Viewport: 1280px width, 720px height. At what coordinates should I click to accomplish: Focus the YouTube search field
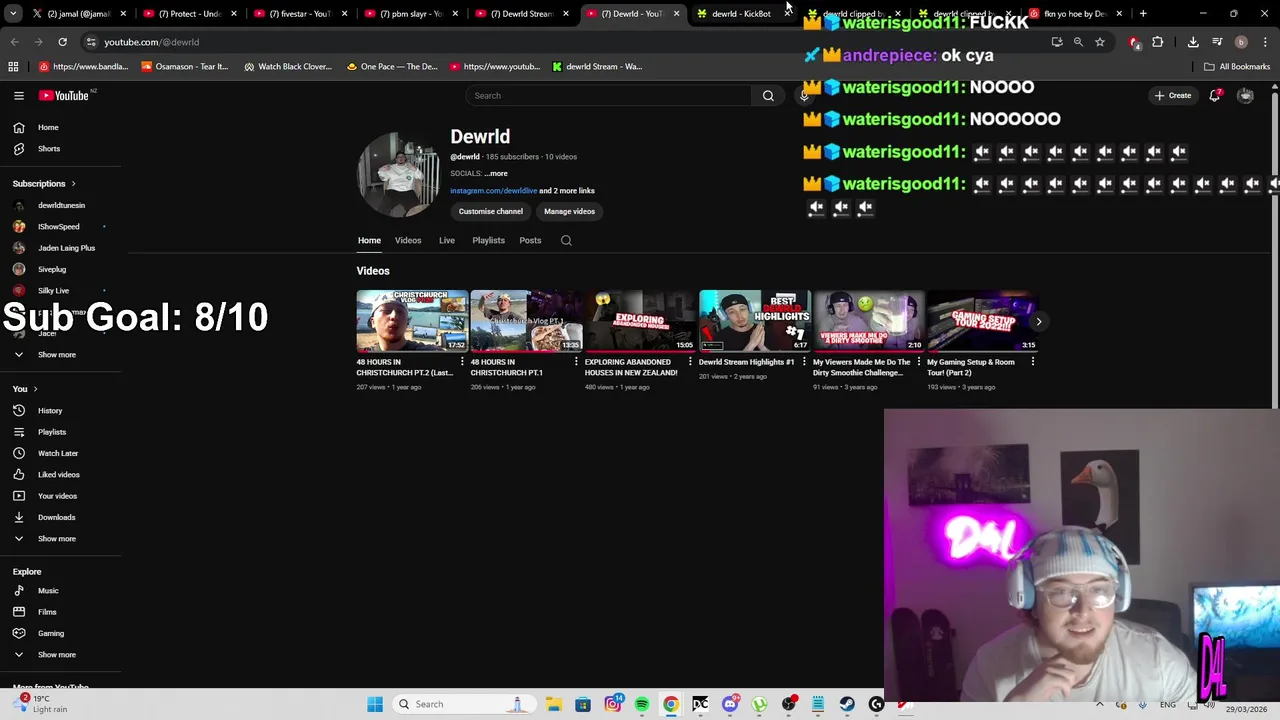608,95
